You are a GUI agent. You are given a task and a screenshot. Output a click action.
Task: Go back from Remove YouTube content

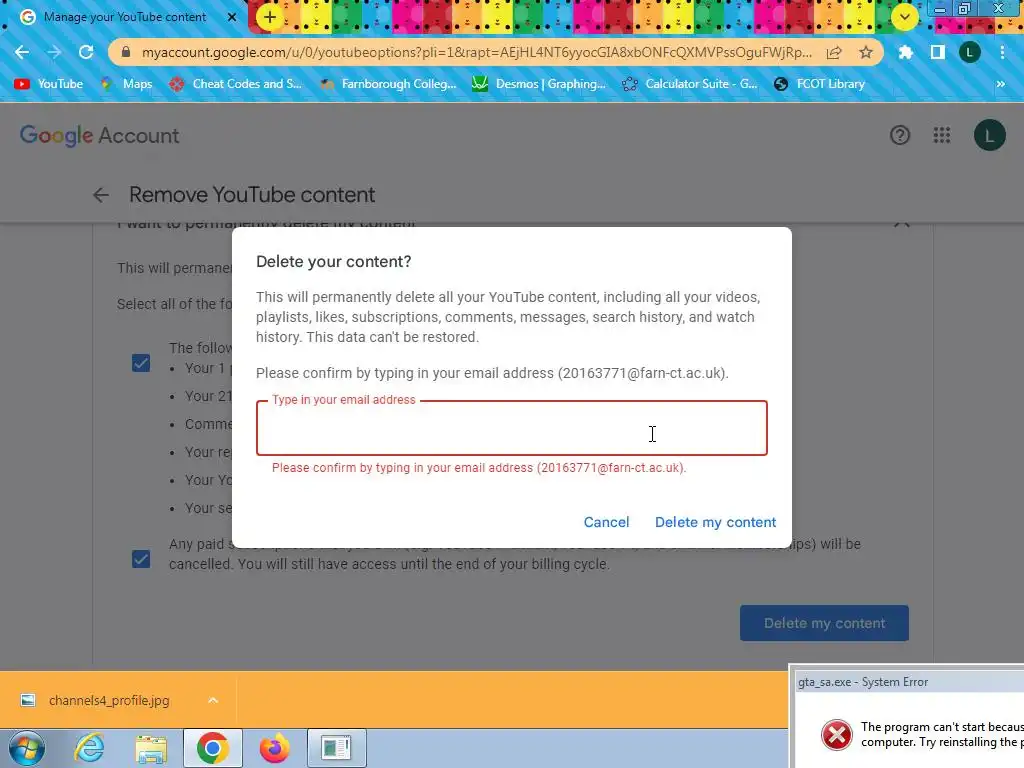pos(101,195)
